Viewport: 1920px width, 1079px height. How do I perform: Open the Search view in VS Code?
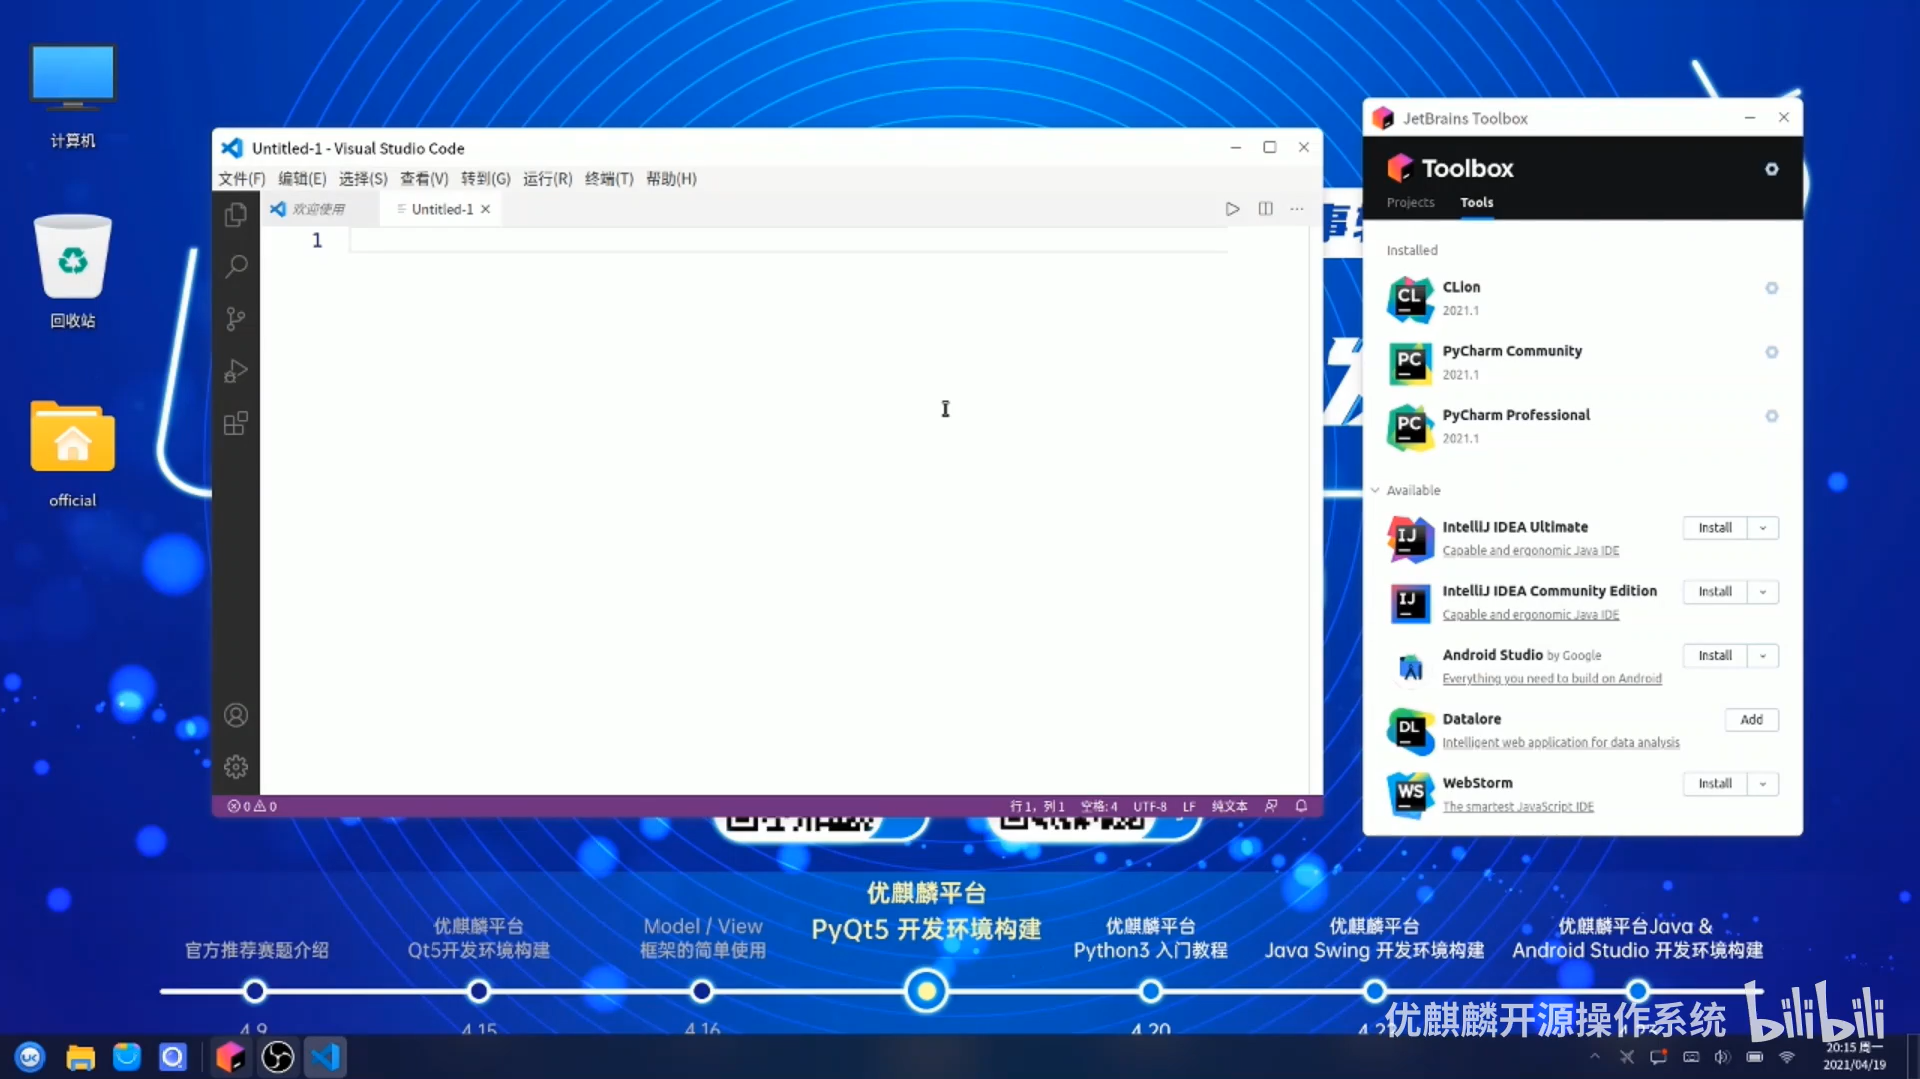click(x=236, y=267)
